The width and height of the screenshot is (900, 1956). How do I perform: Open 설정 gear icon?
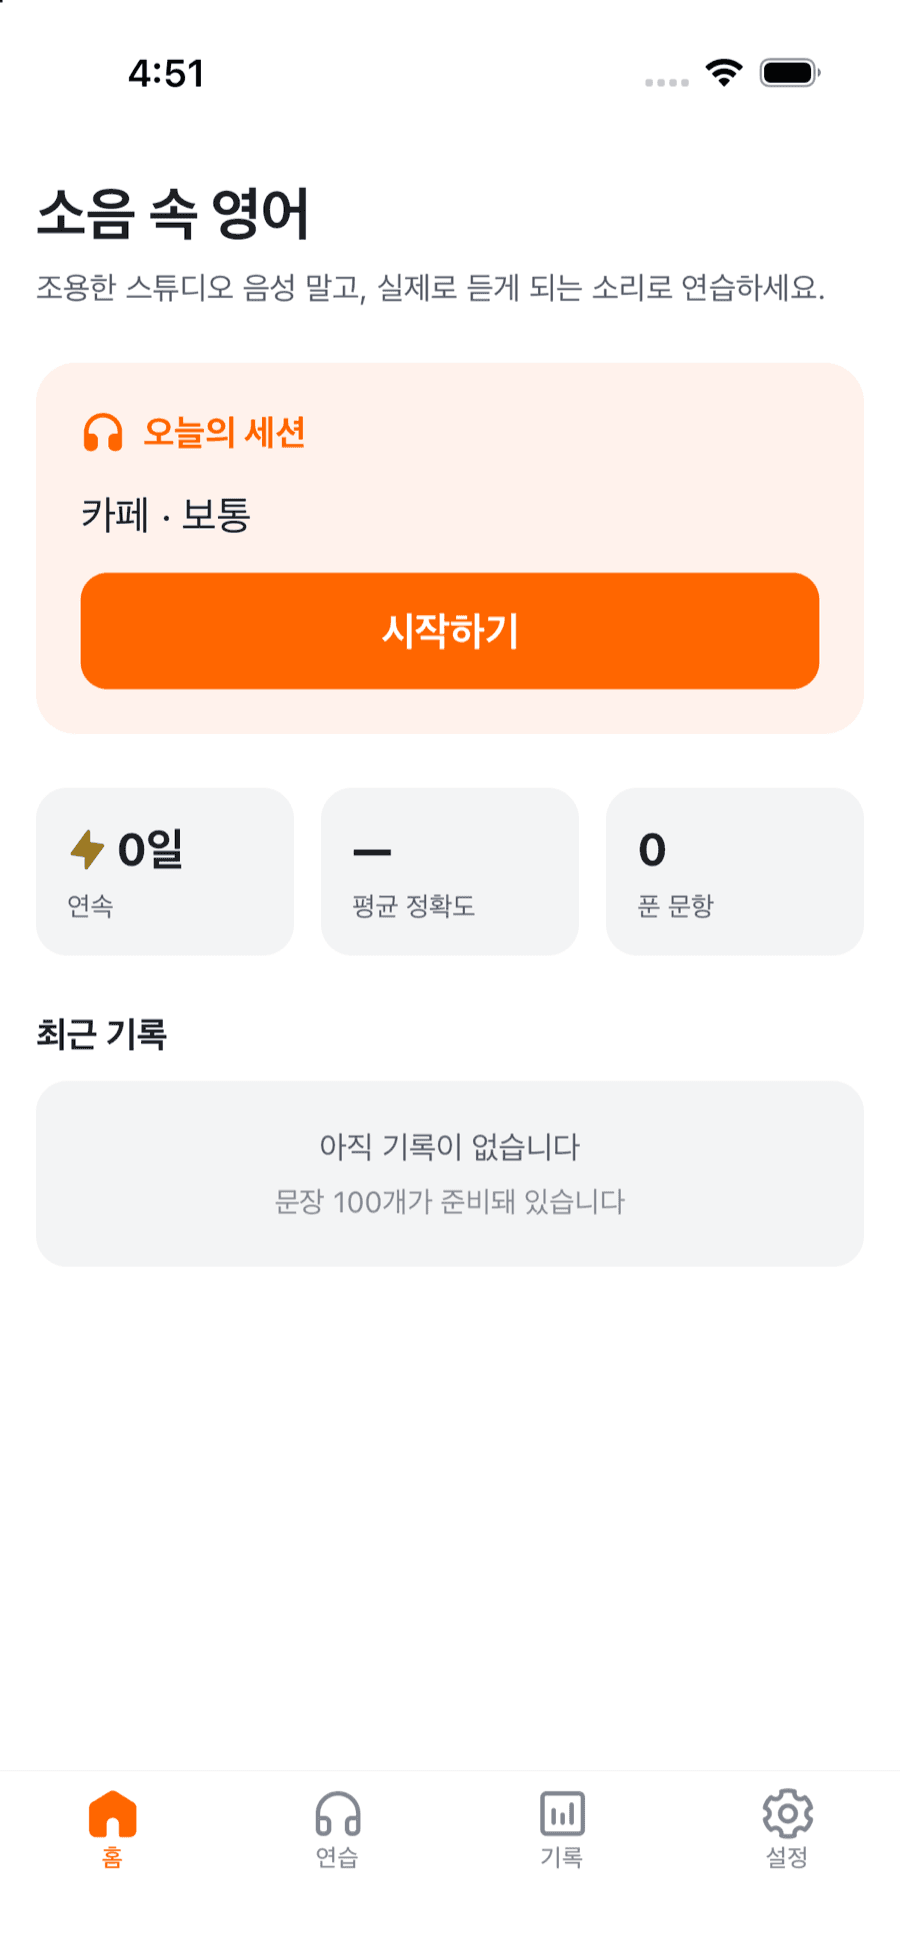[x=787, y=1814]
